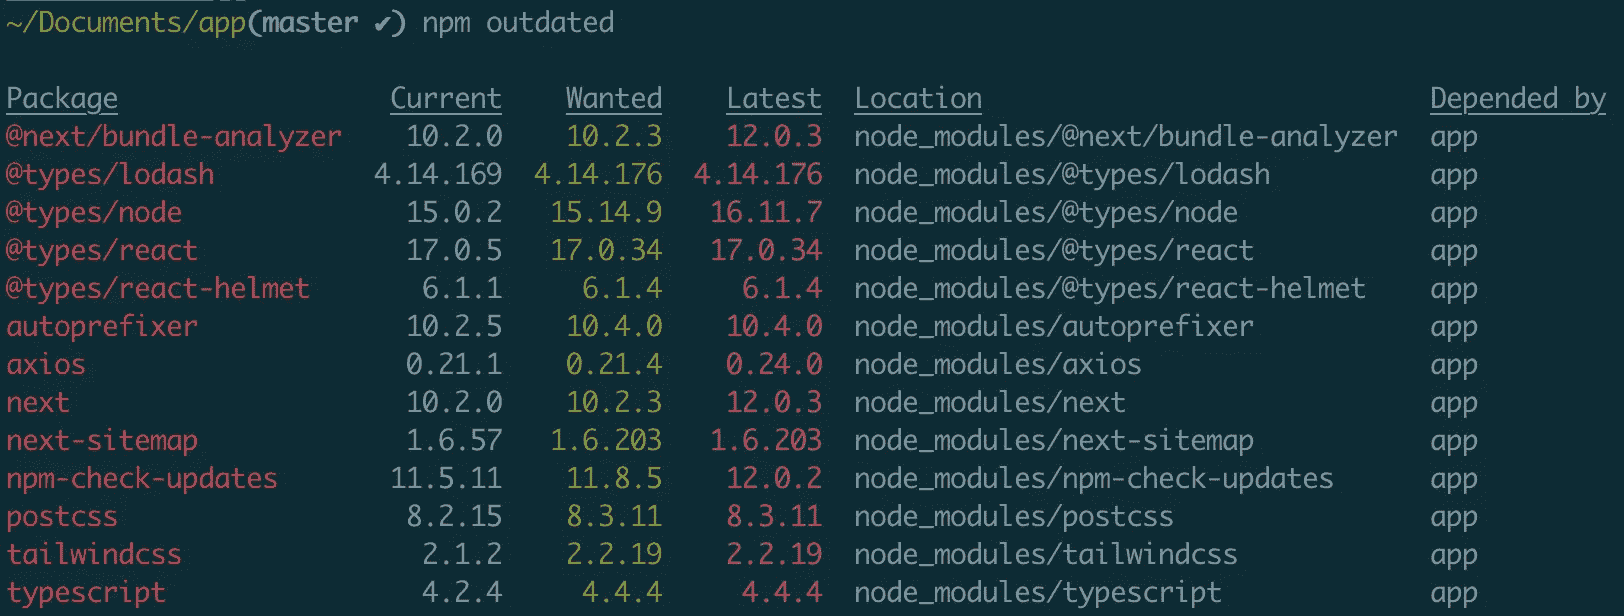Click the Wanted column header
The height and width of the screenshot is (616, 1624).
[x=613, y=98]
